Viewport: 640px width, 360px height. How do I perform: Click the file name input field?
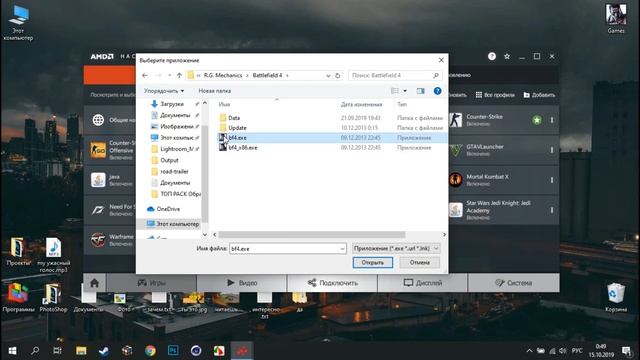288,249
